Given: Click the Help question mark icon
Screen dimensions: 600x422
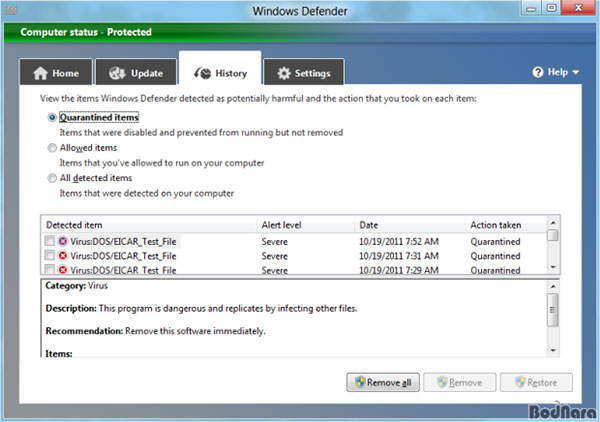Looking at the screenshot, I should (538, 72).
